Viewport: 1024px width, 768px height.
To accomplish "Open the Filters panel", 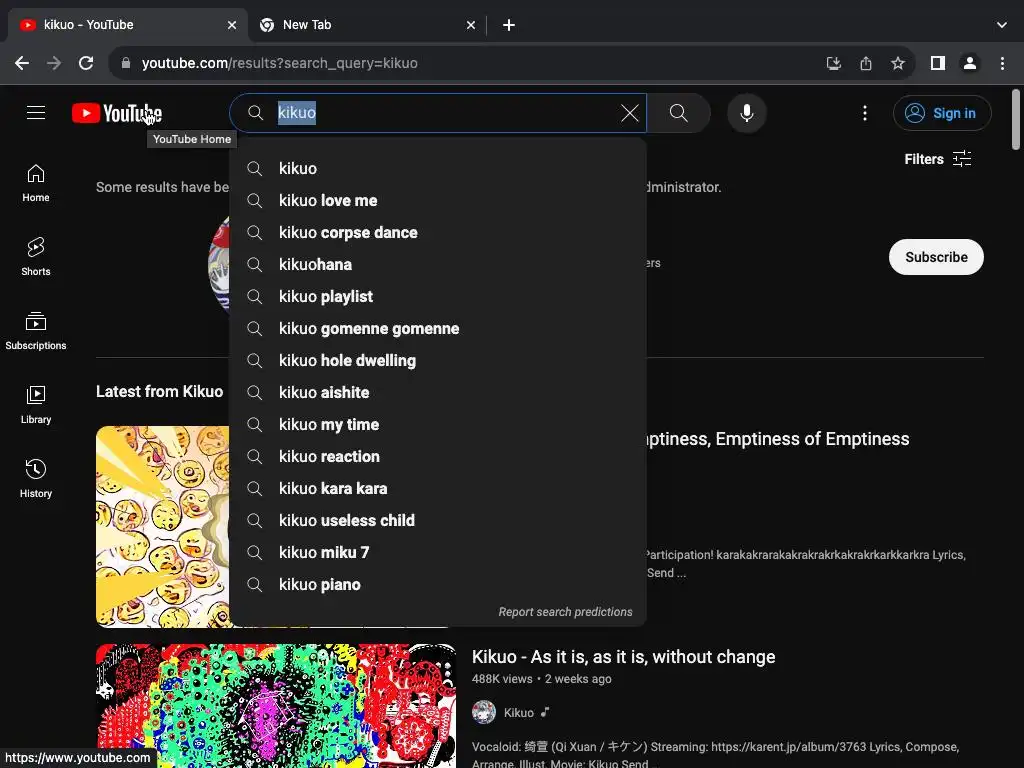I will click(x=938, y=159).
